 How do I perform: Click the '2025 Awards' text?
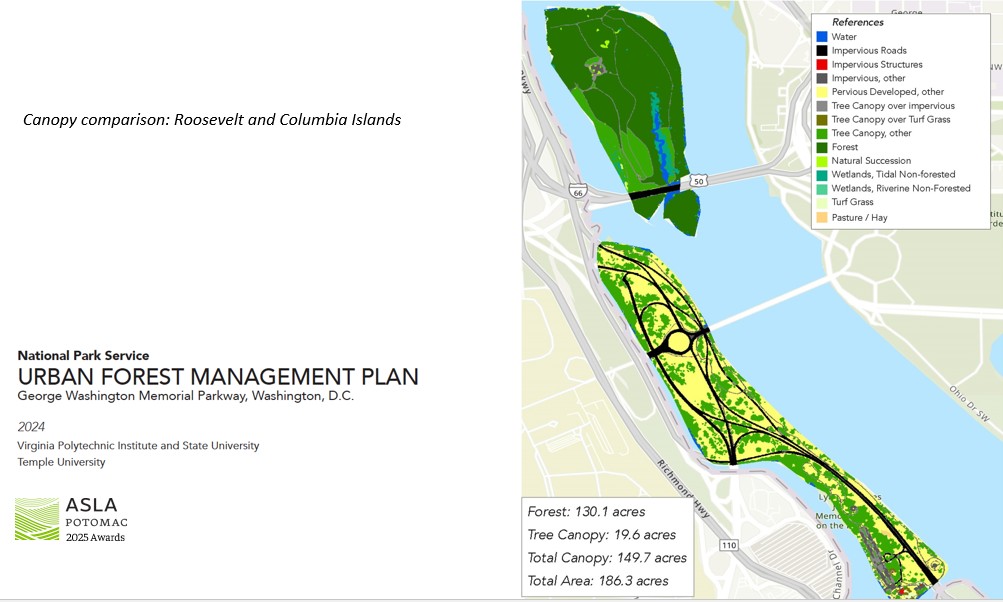(x=95, y=537)
